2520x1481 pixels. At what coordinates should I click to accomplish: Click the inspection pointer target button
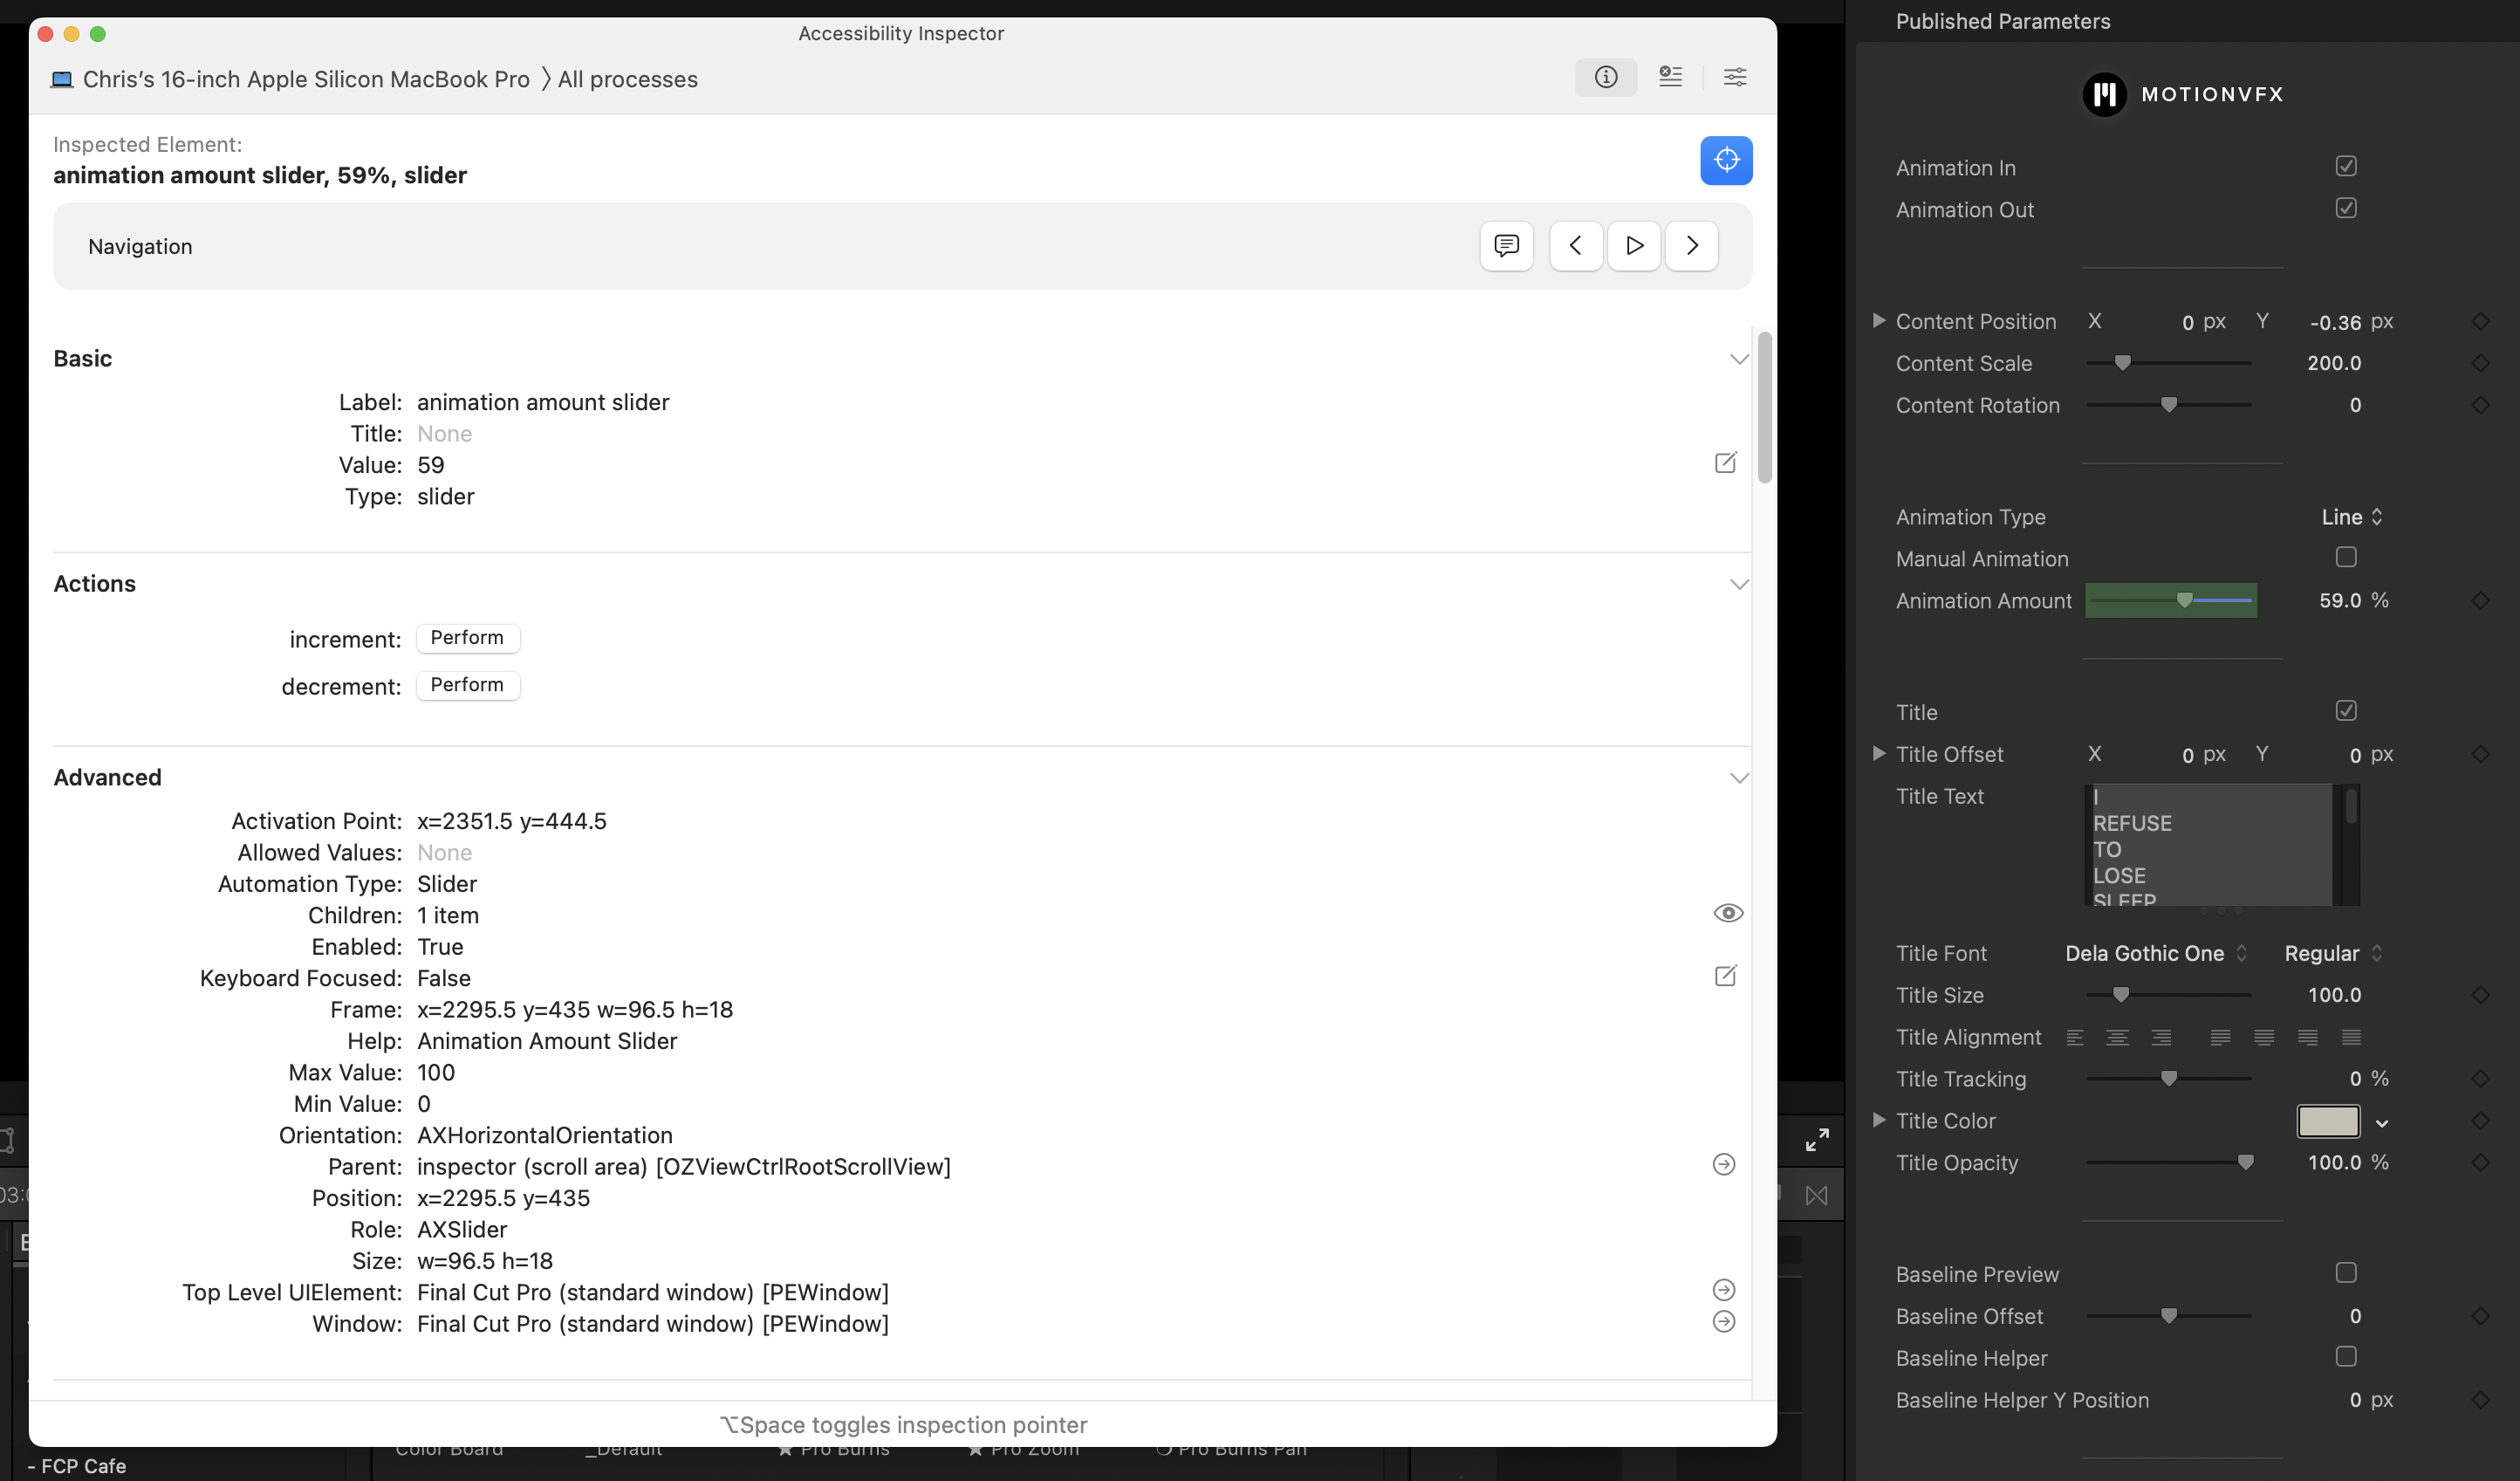[1726, 160]
